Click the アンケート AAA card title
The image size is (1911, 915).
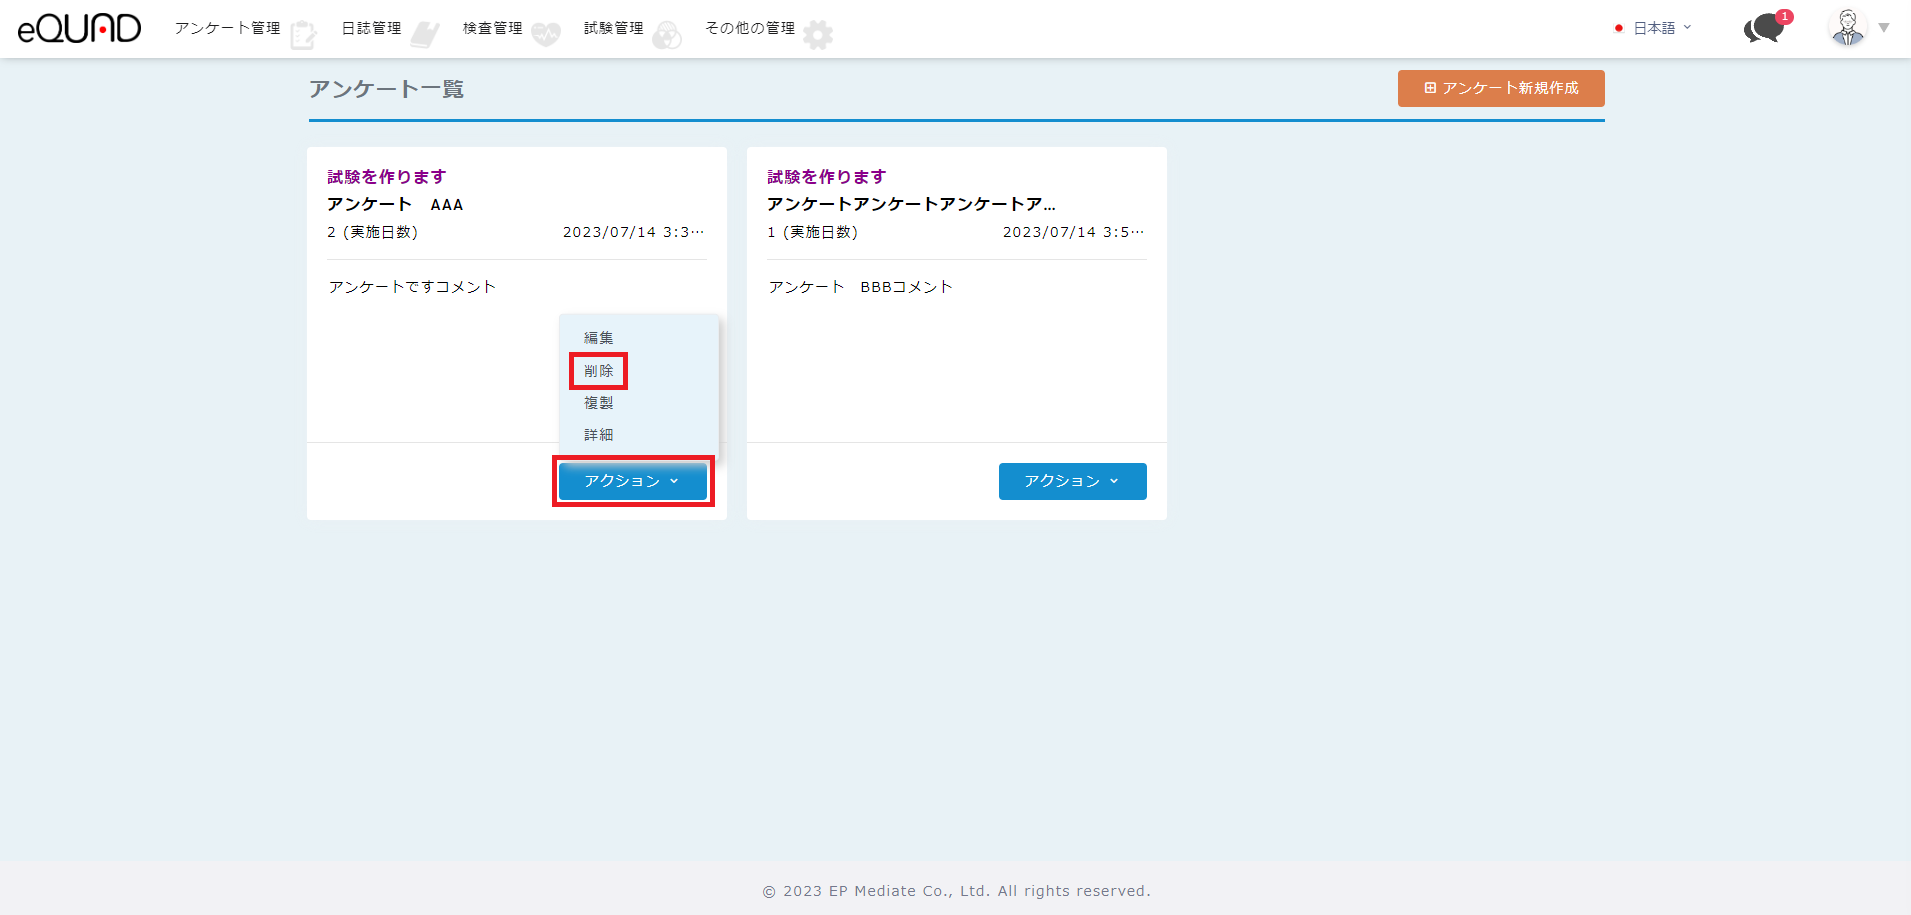click(395, 204)
